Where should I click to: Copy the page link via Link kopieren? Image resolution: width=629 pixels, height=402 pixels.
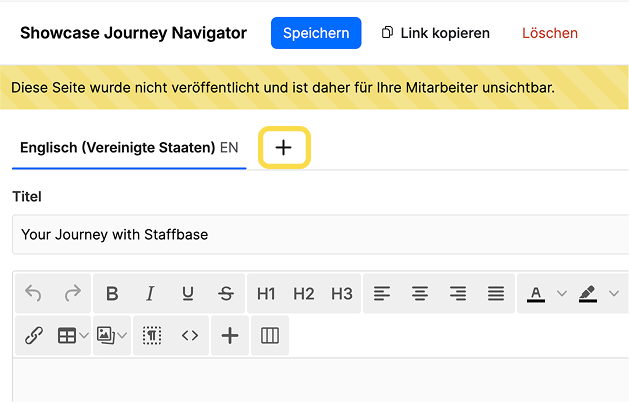[436, 33]
